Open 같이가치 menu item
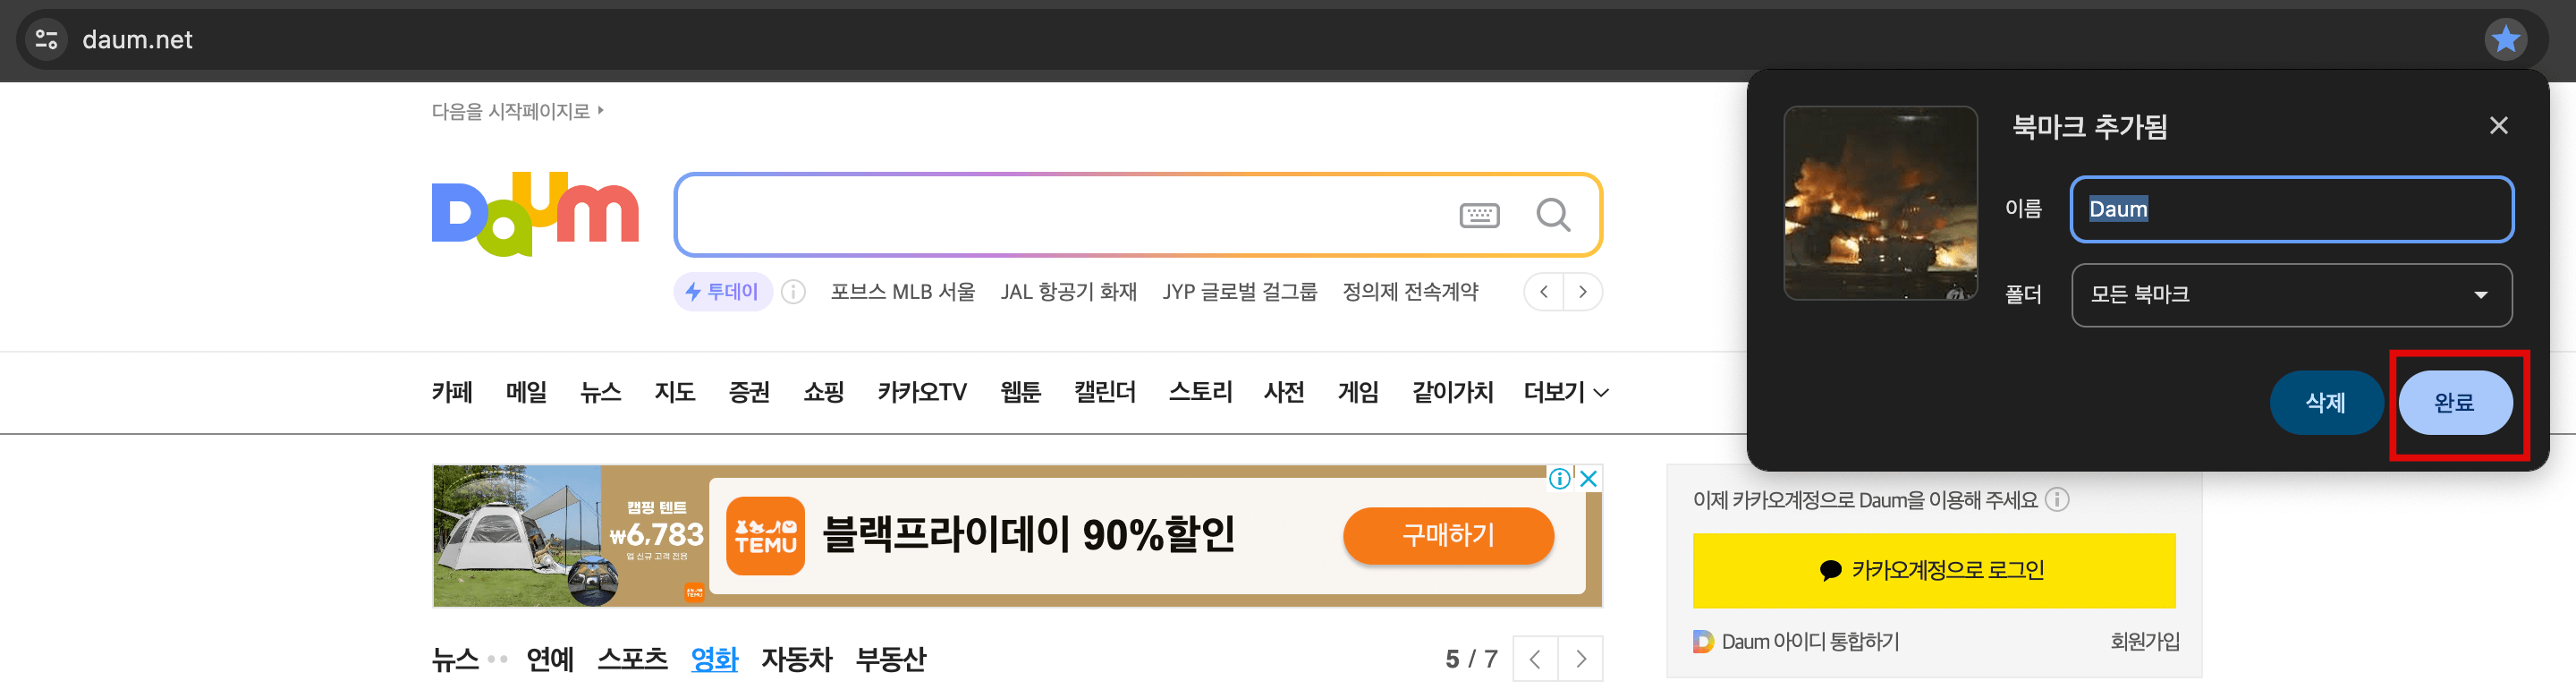 tap(1452, 392)
